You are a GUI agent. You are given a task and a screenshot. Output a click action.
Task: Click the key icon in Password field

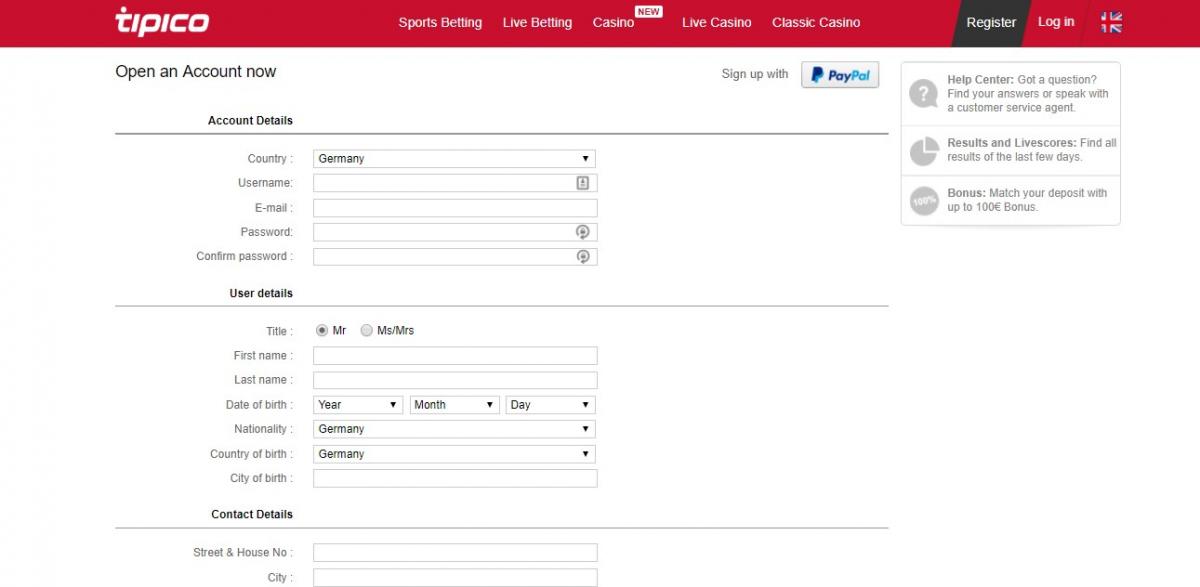pyautogui.click(x=583, y=232)
